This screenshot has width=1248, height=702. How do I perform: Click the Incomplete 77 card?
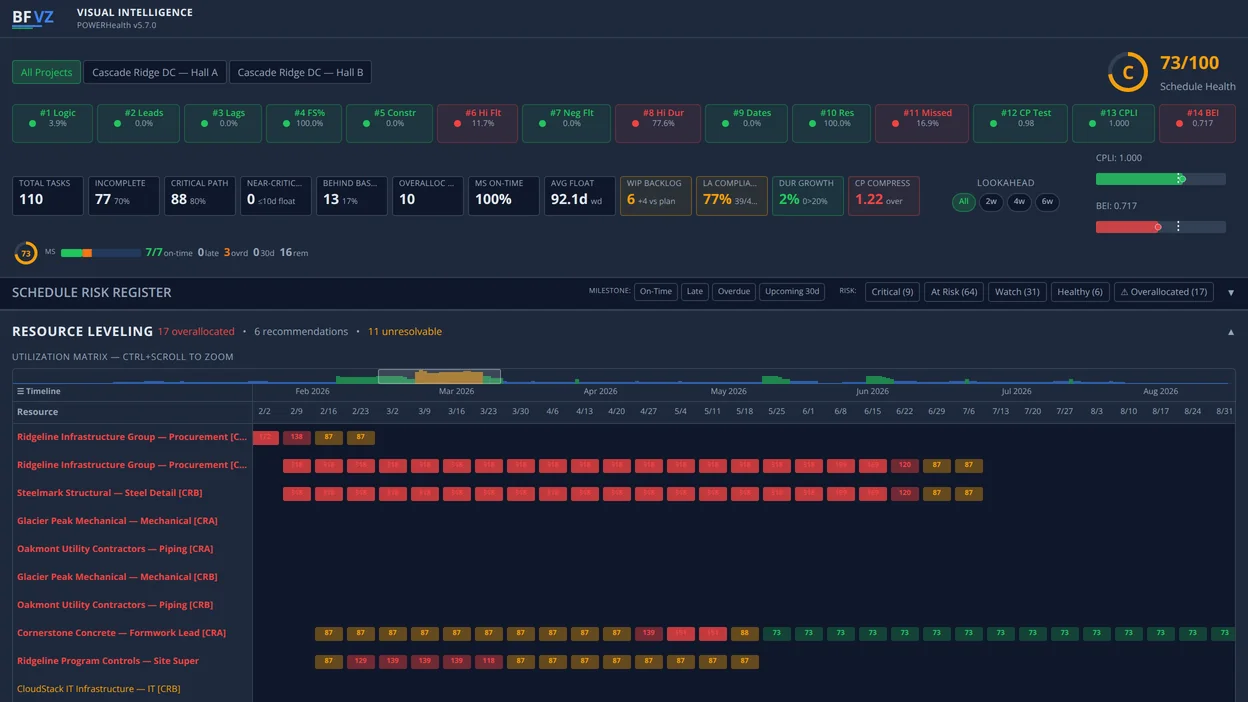(124, 196)
